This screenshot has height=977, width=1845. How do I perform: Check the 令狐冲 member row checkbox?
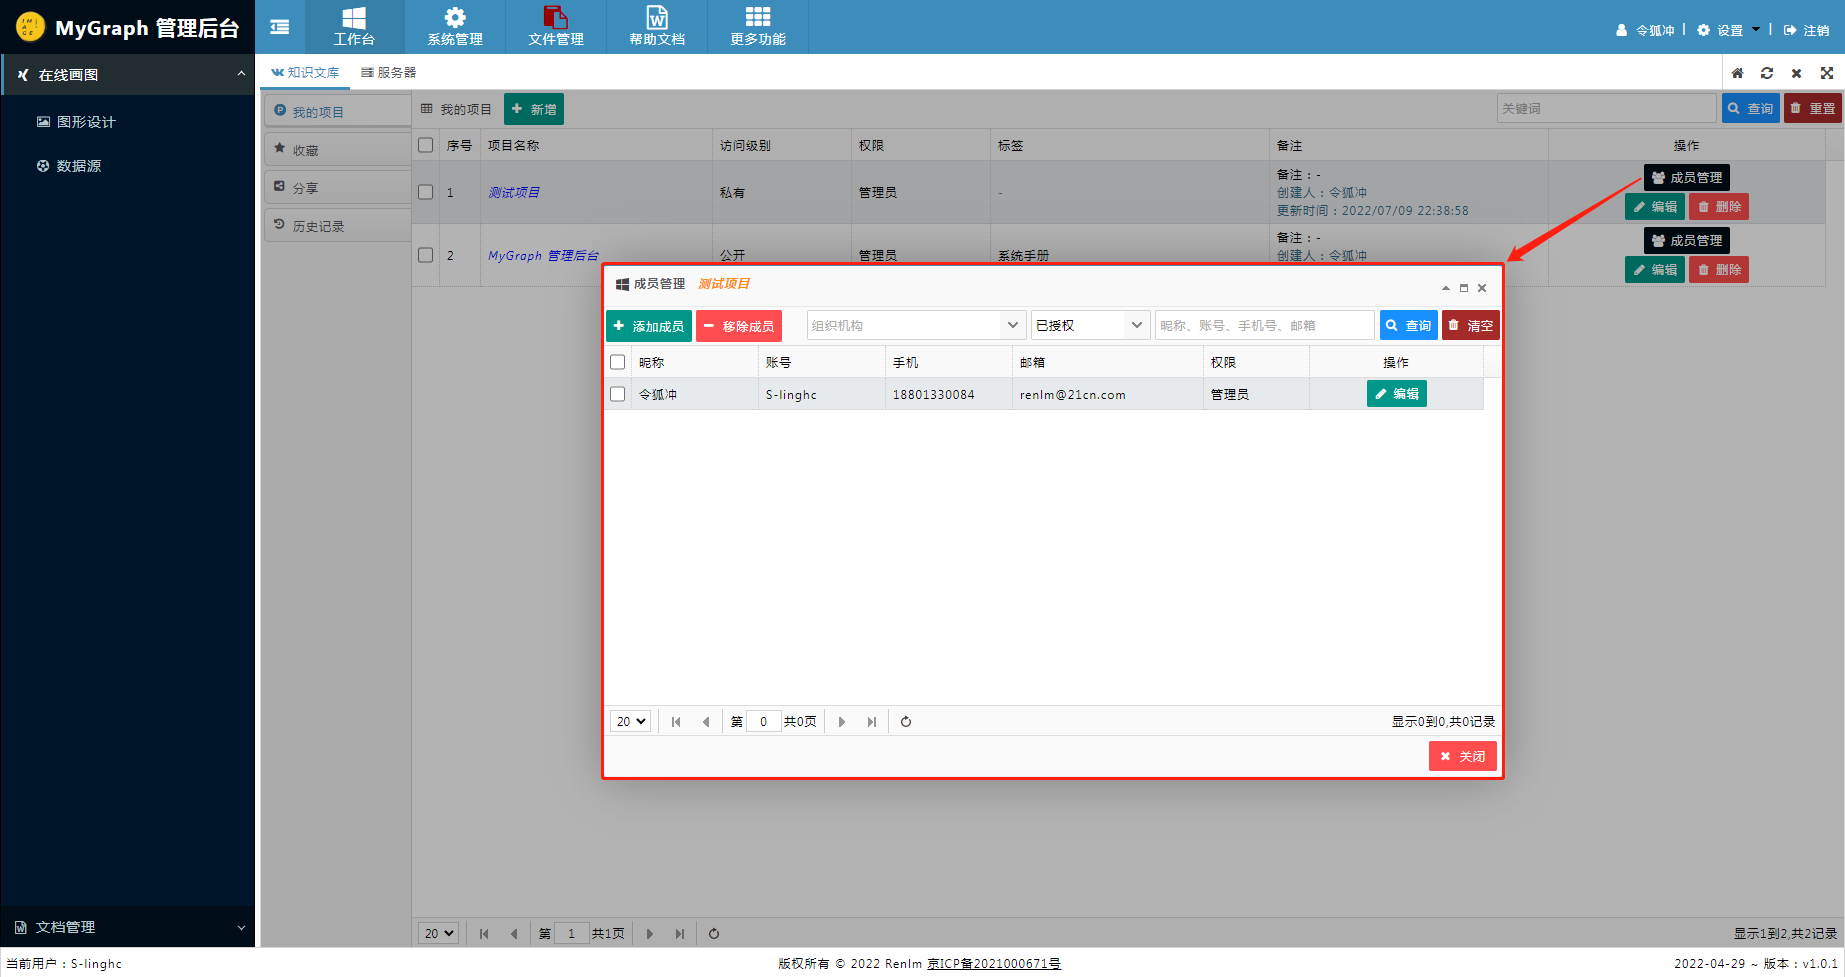click(618, 394)
